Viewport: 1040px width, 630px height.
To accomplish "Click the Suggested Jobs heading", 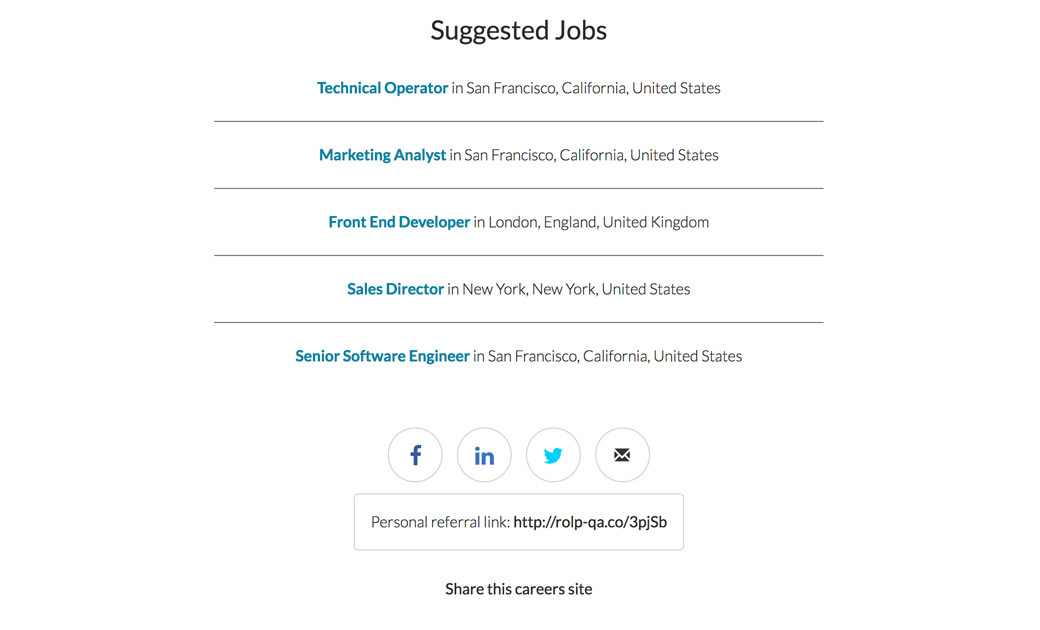I will (518, 31).
